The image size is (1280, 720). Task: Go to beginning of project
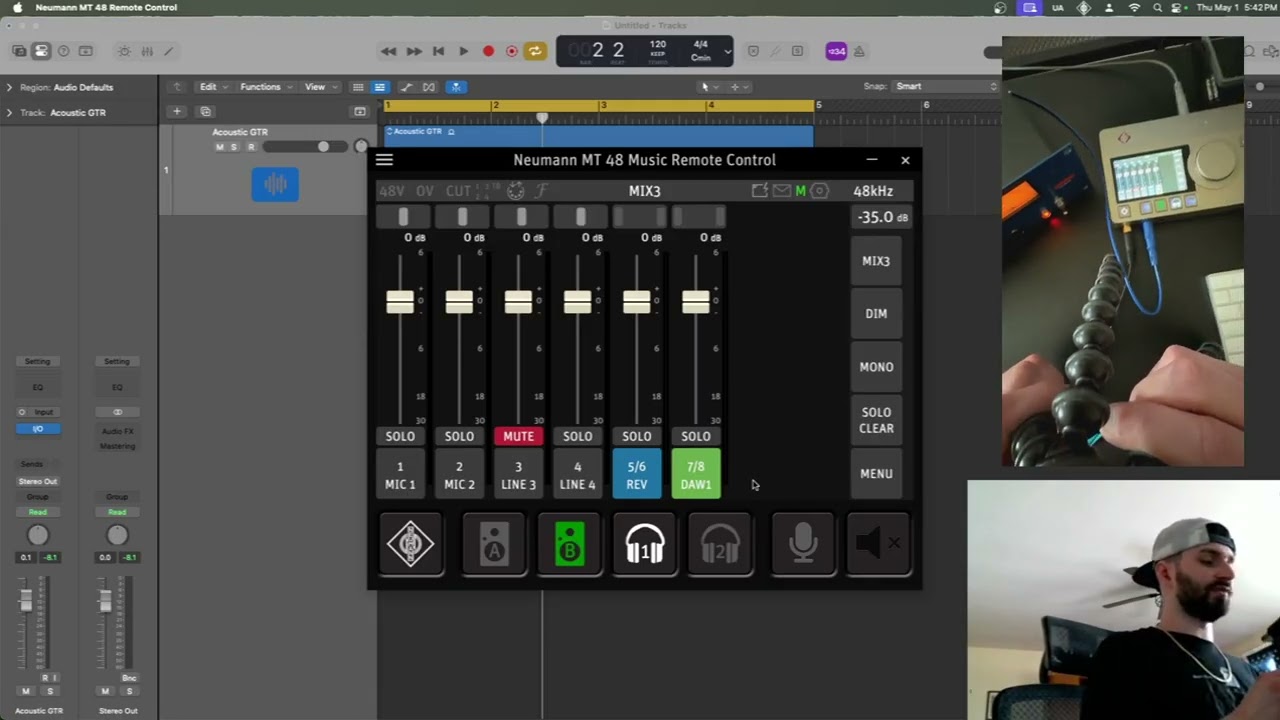click(438, 51)
